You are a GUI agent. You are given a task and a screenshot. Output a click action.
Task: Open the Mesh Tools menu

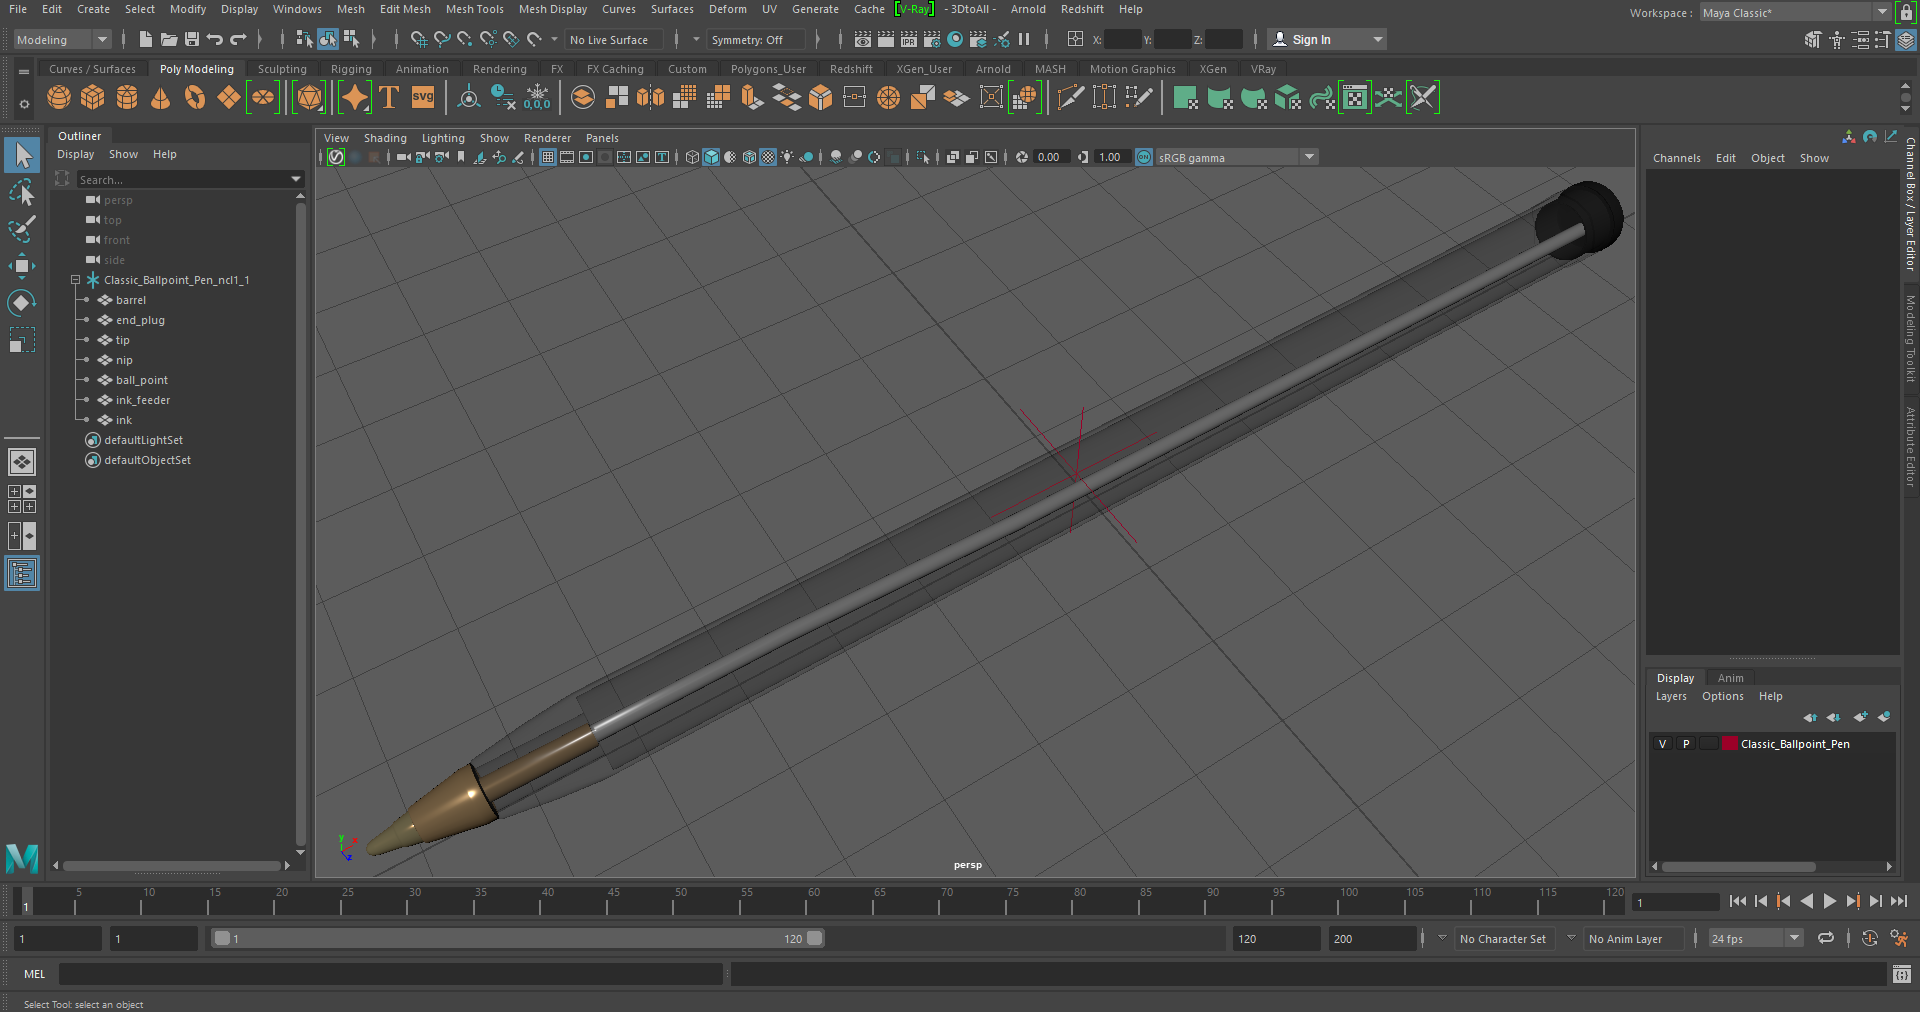[x=474, y=9]
